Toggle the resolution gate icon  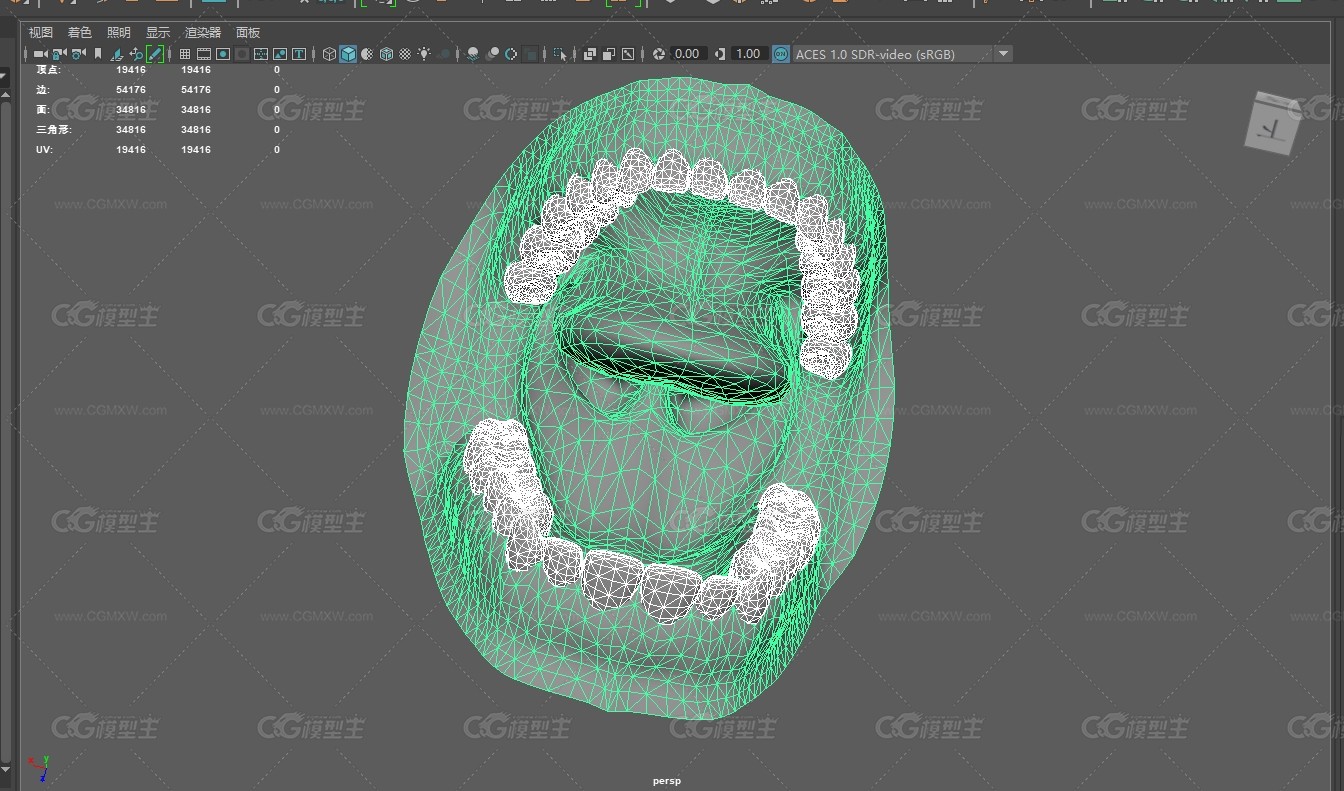pos(223,54)
